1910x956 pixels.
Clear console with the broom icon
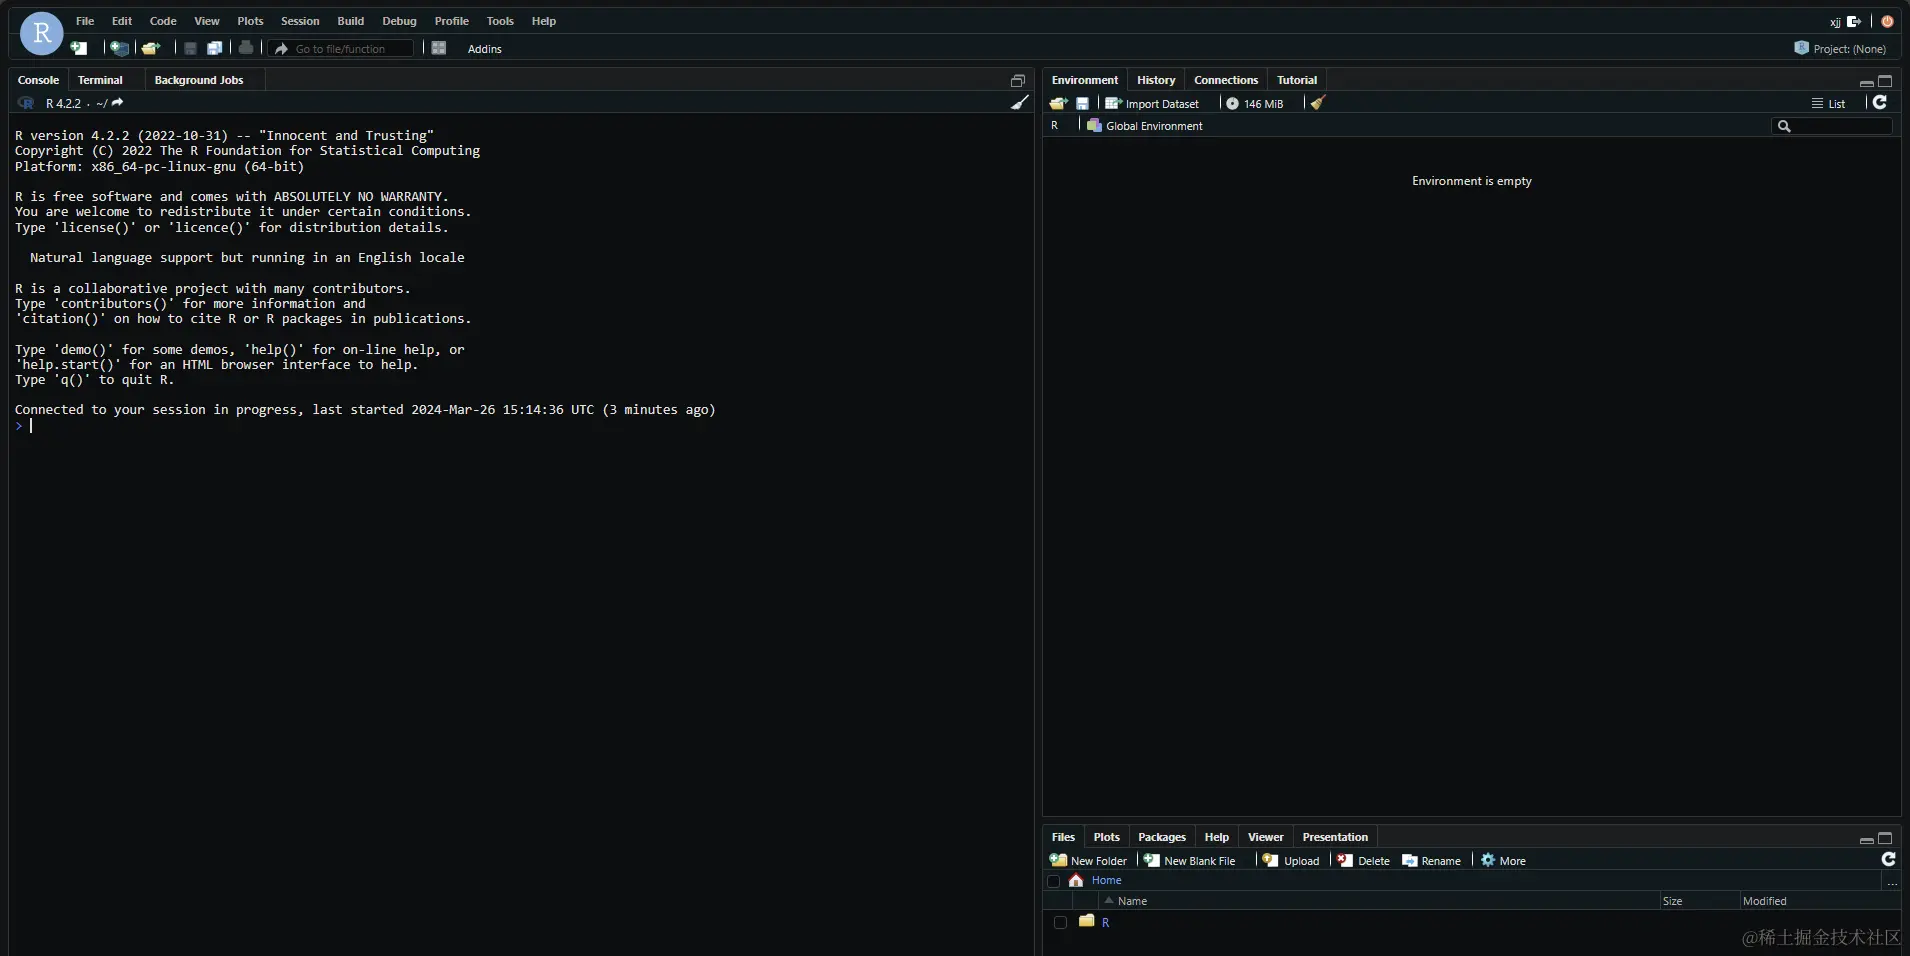point(1019,103)
